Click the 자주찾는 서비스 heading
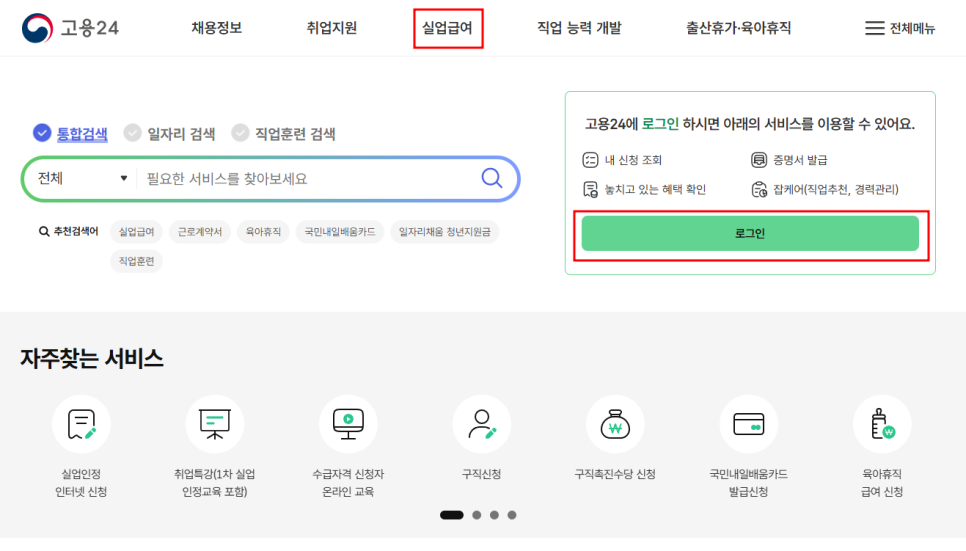This screenshot has width=966, height=551. point(92,358)
